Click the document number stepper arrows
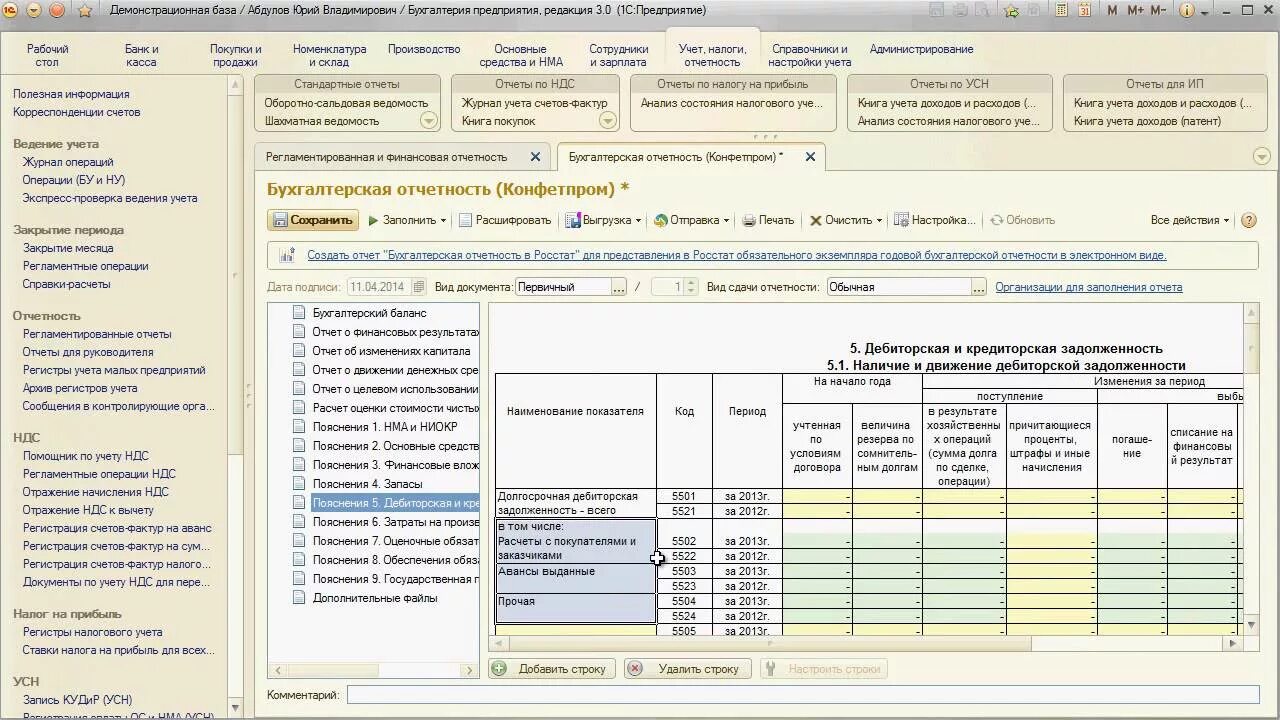This screenshot has width=1280, height=720. 690,287
